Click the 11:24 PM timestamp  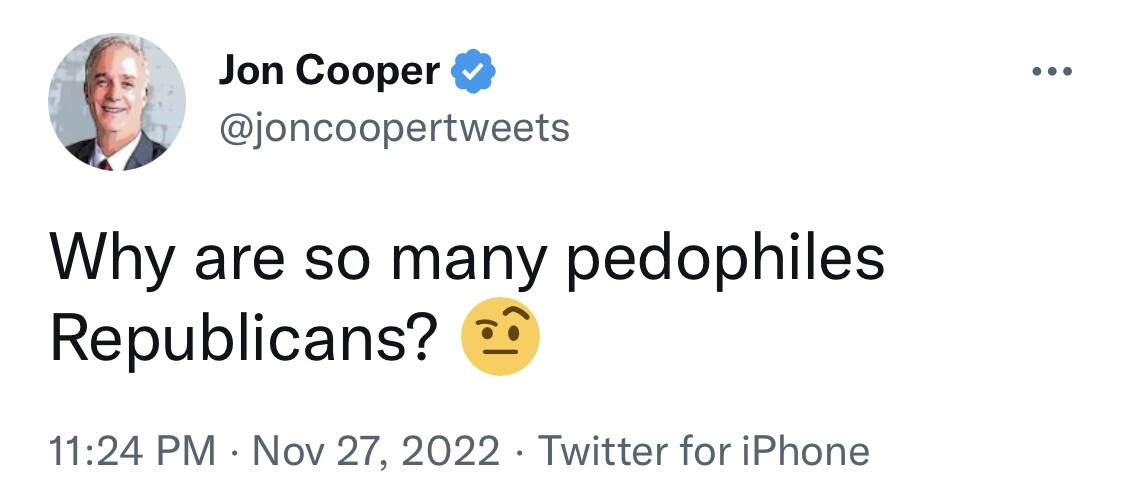132,451
